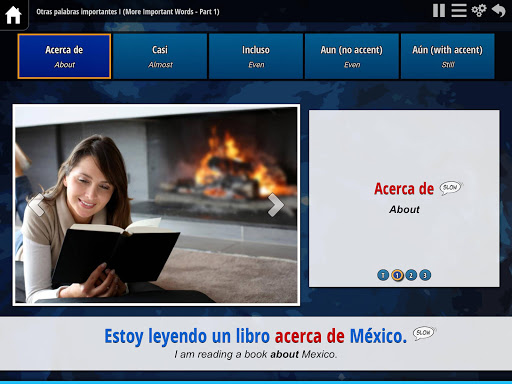The width and height of the screenshot is (512, 384).
Task: Choose the Aun (no accent) tab
Action: (352, 56)
